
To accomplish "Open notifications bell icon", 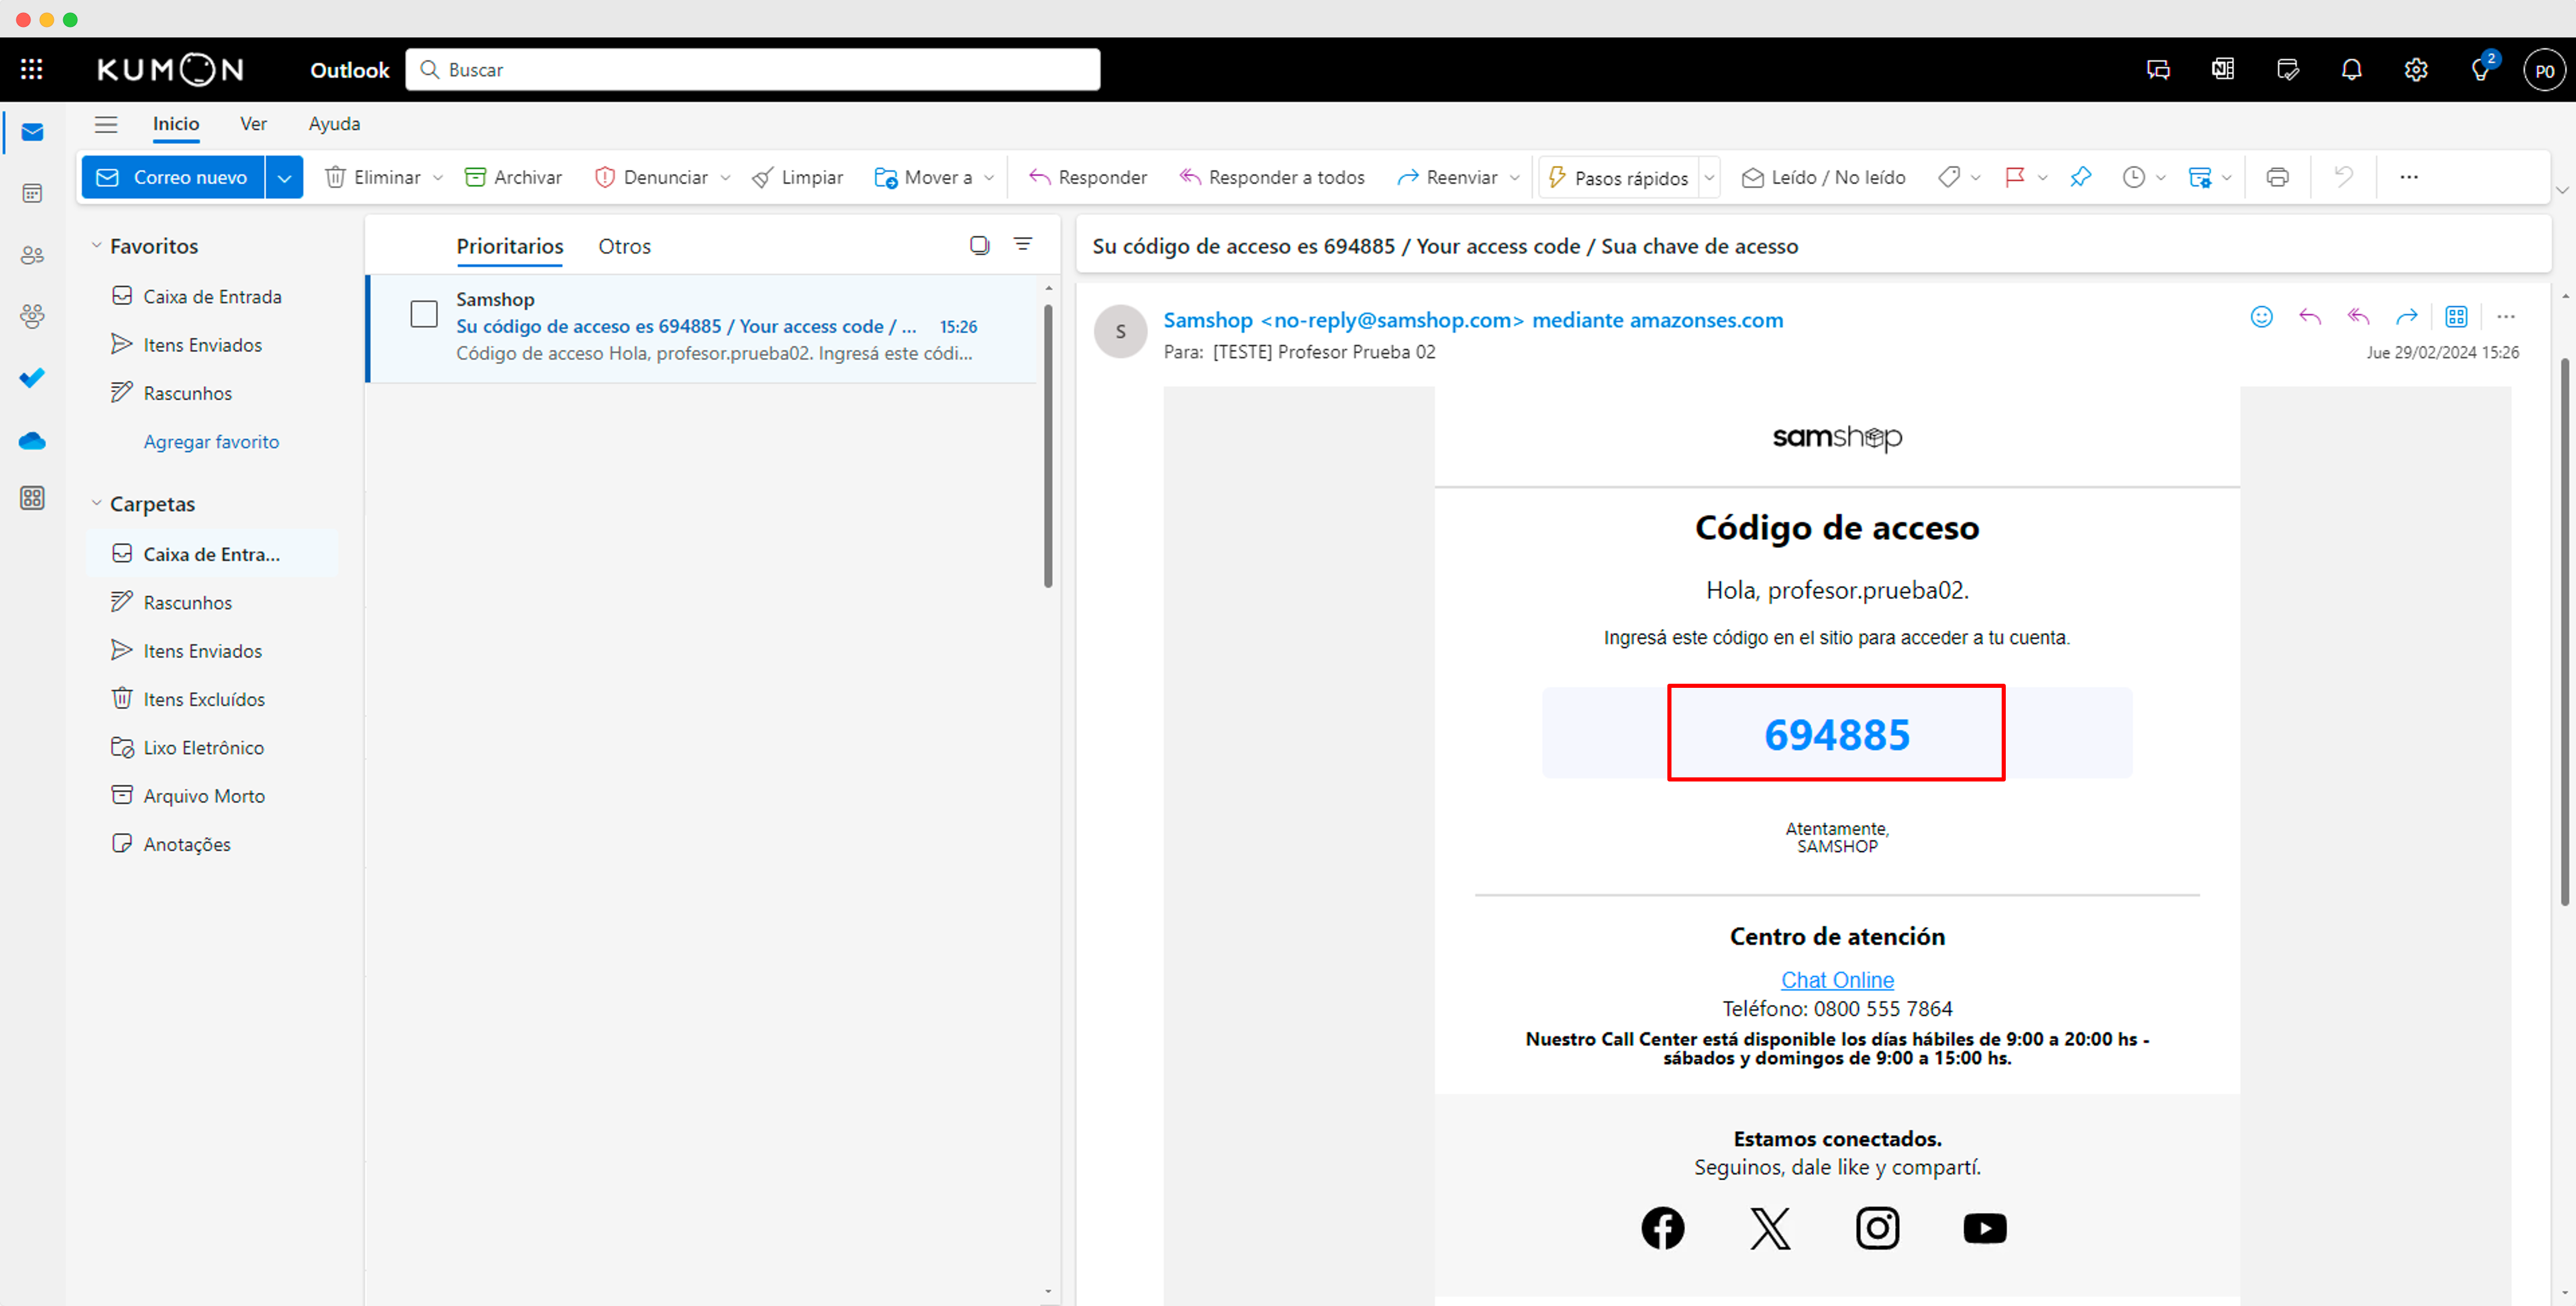I will [x=2351, y=69].
